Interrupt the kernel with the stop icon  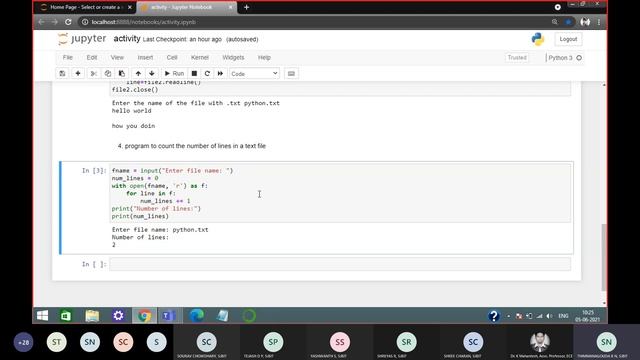[x=194, y=73]
